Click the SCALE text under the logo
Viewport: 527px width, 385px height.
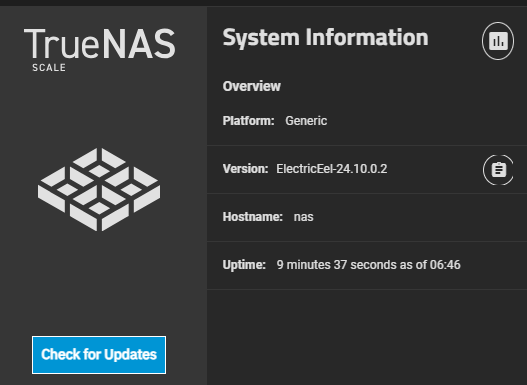click(x=49, y=68)
